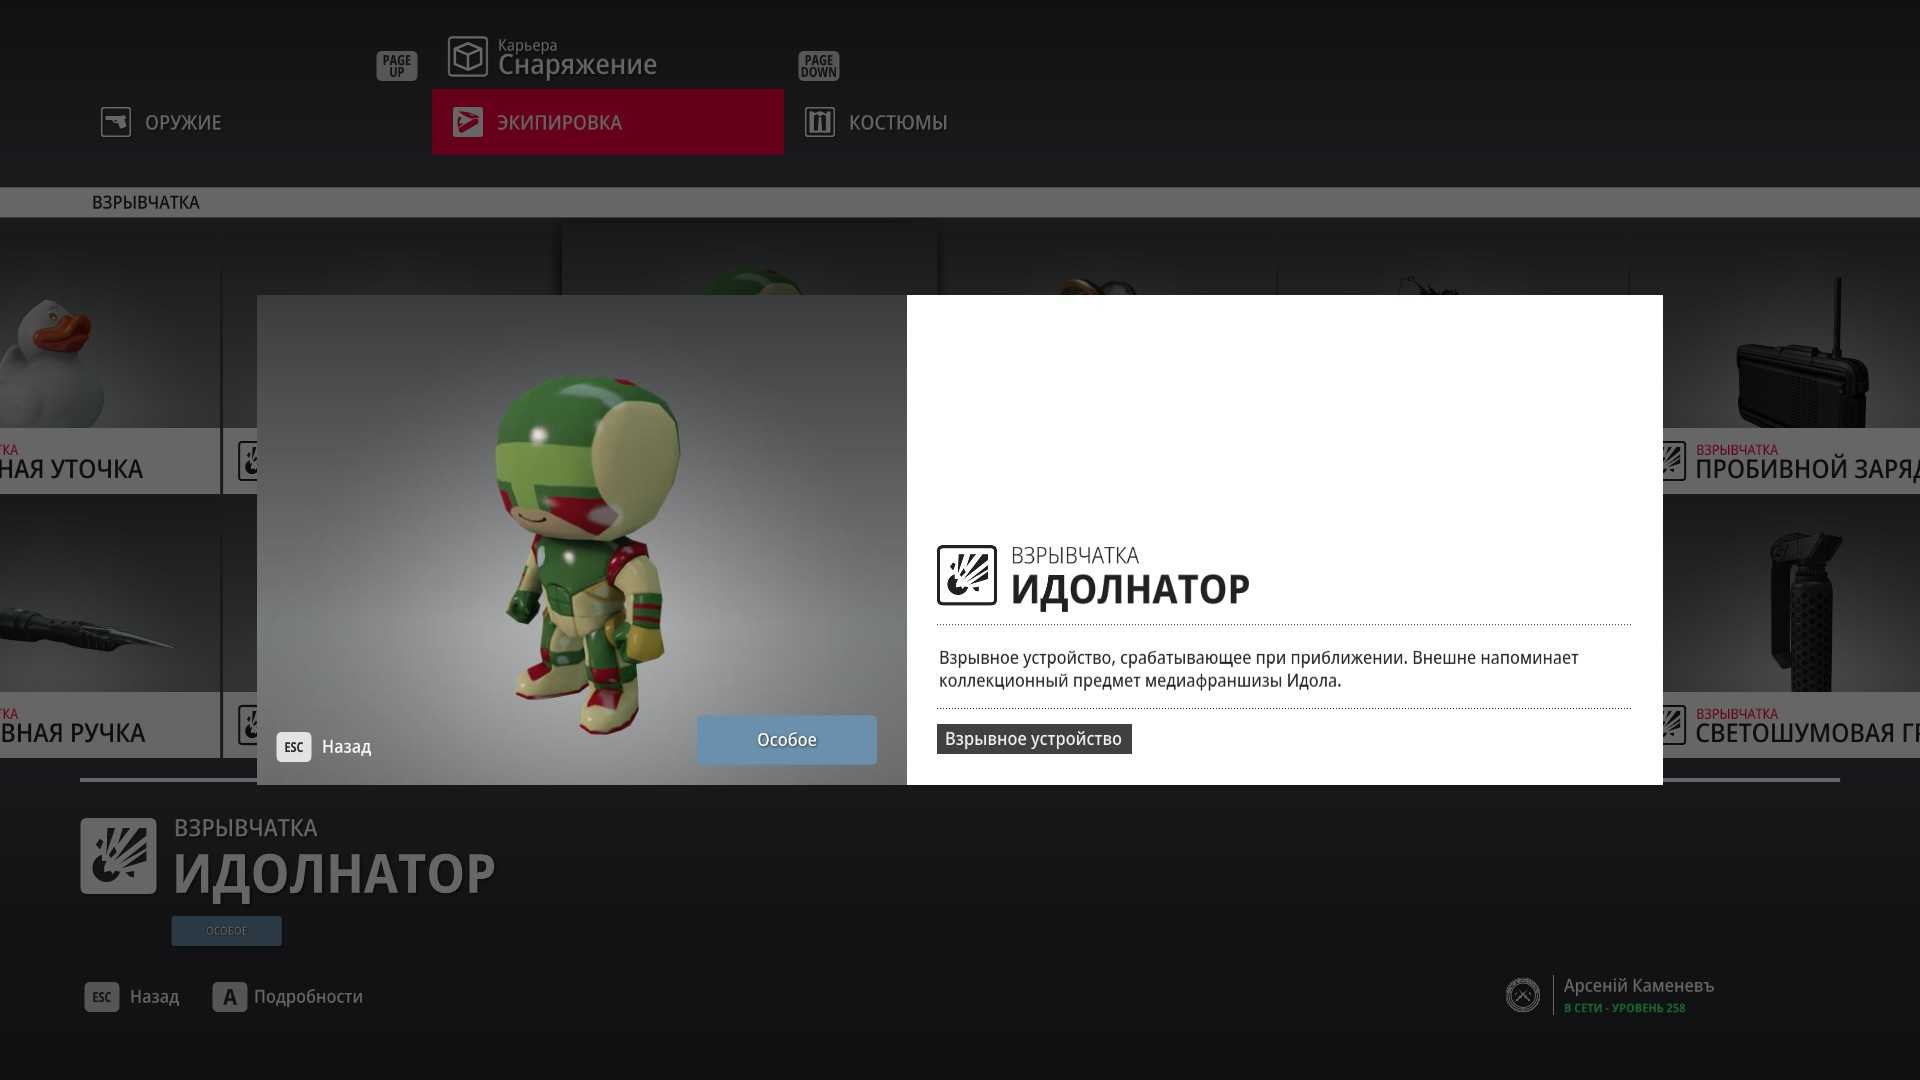This screenshot has width=1920, height=1080.
Task: Click the pistol icon beside Оружие
Action: (116, 122)
